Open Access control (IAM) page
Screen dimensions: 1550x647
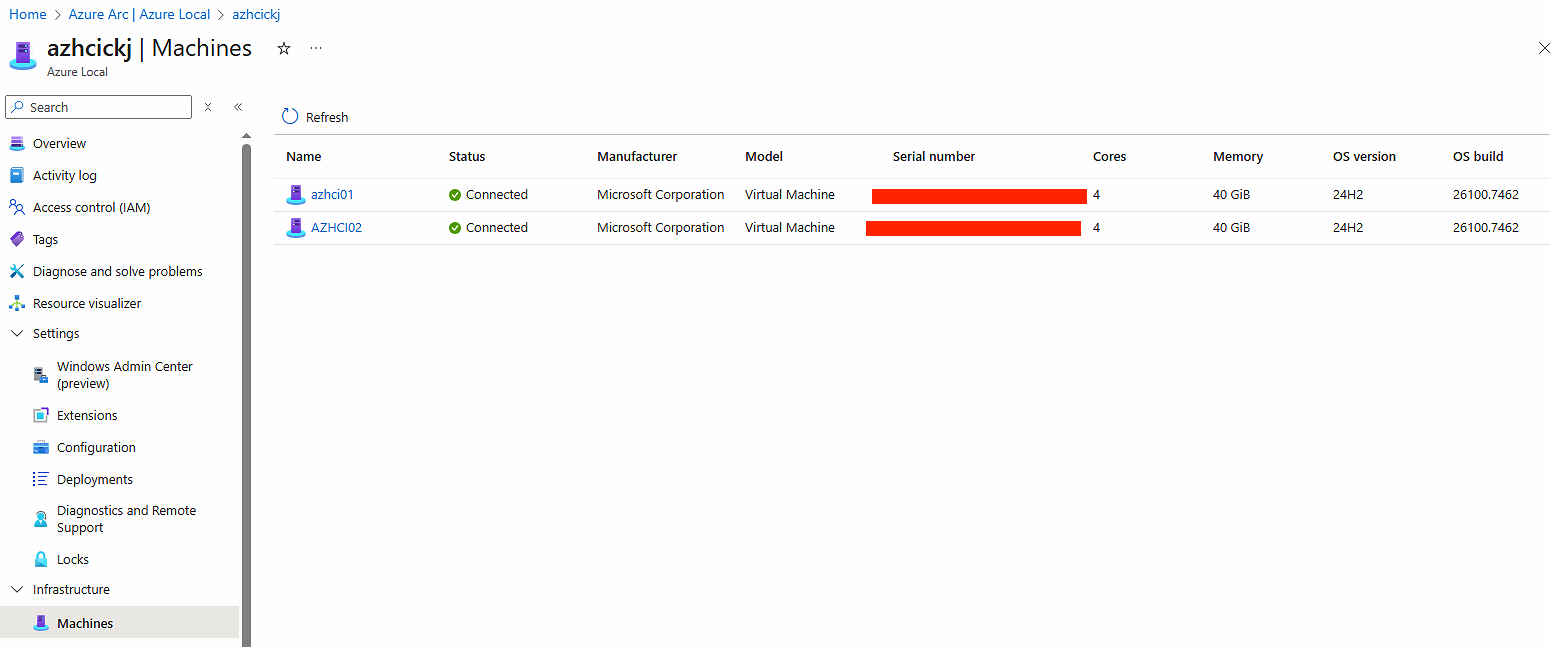pos(91,207)
